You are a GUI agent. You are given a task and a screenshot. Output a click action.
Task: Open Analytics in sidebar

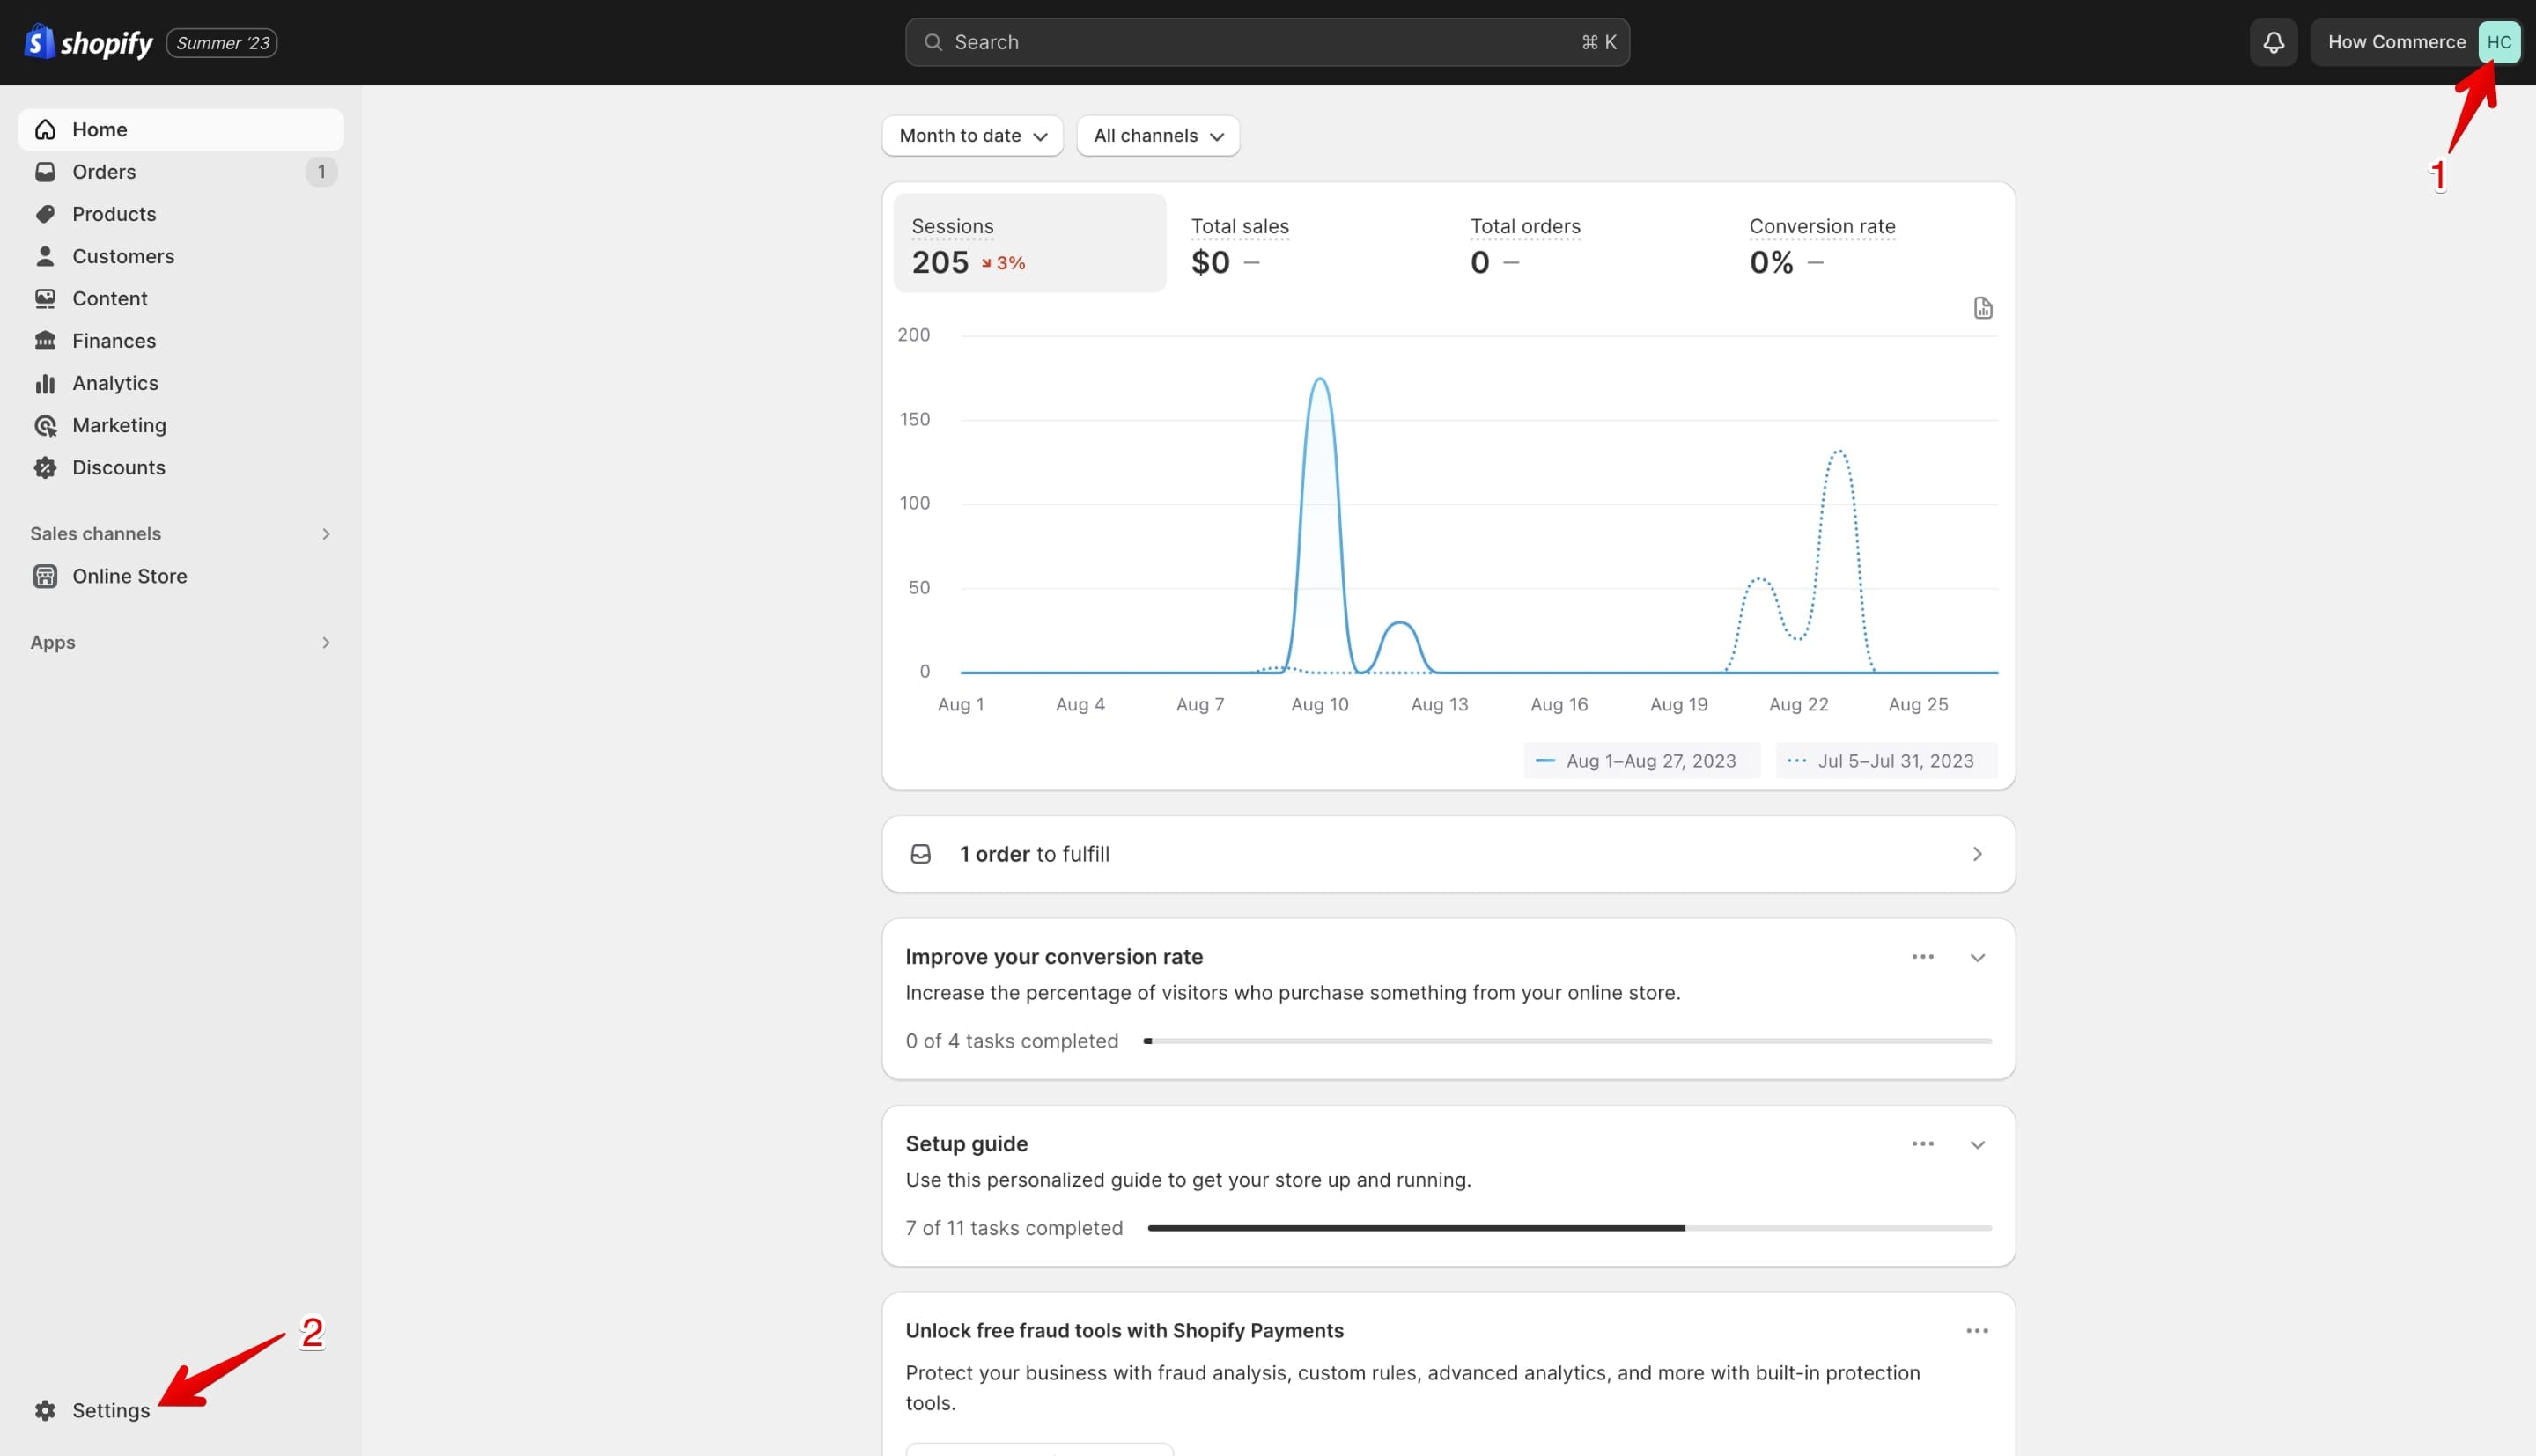point(181,383)
